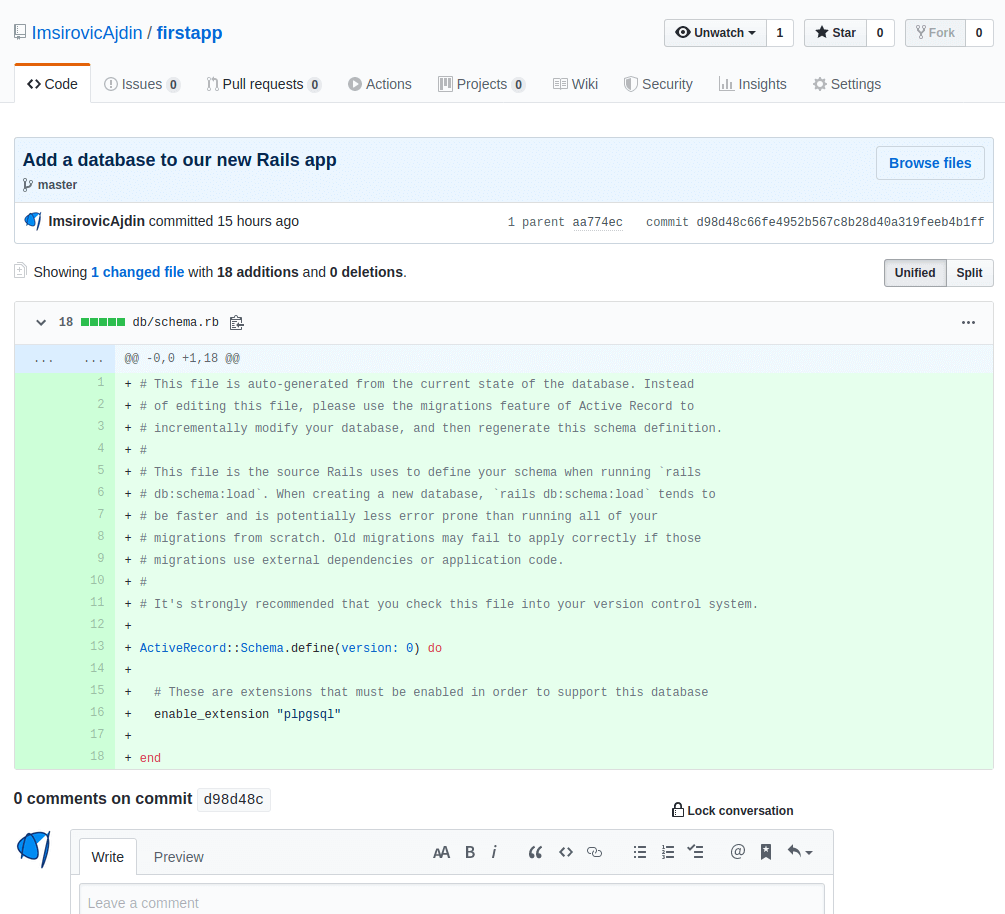Image resolution: width=1005 pixels, height=914 pixels.
Task: Open parent commit aa774ec
Action: point(597,222)
